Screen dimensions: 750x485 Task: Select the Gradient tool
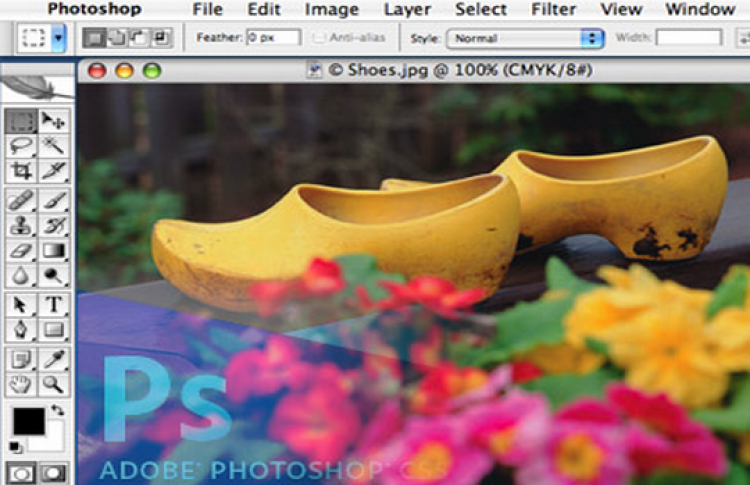click(x=54, y=250)
